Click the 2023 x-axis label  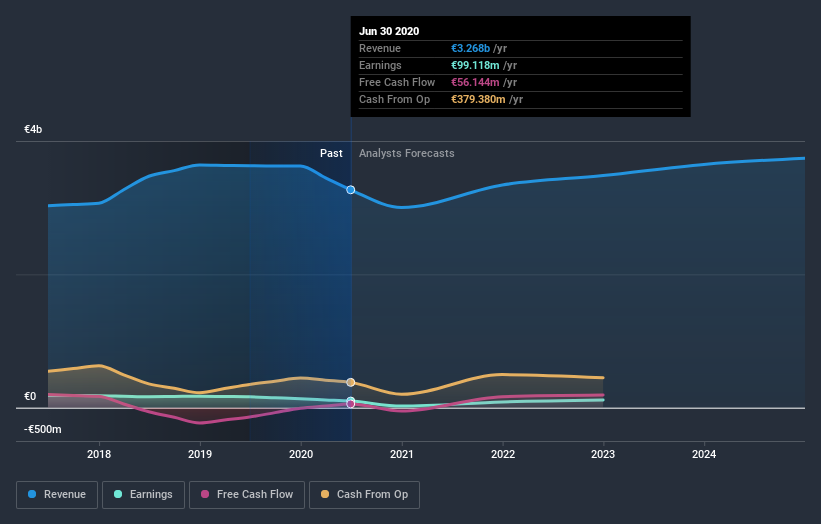click(603, 454)
